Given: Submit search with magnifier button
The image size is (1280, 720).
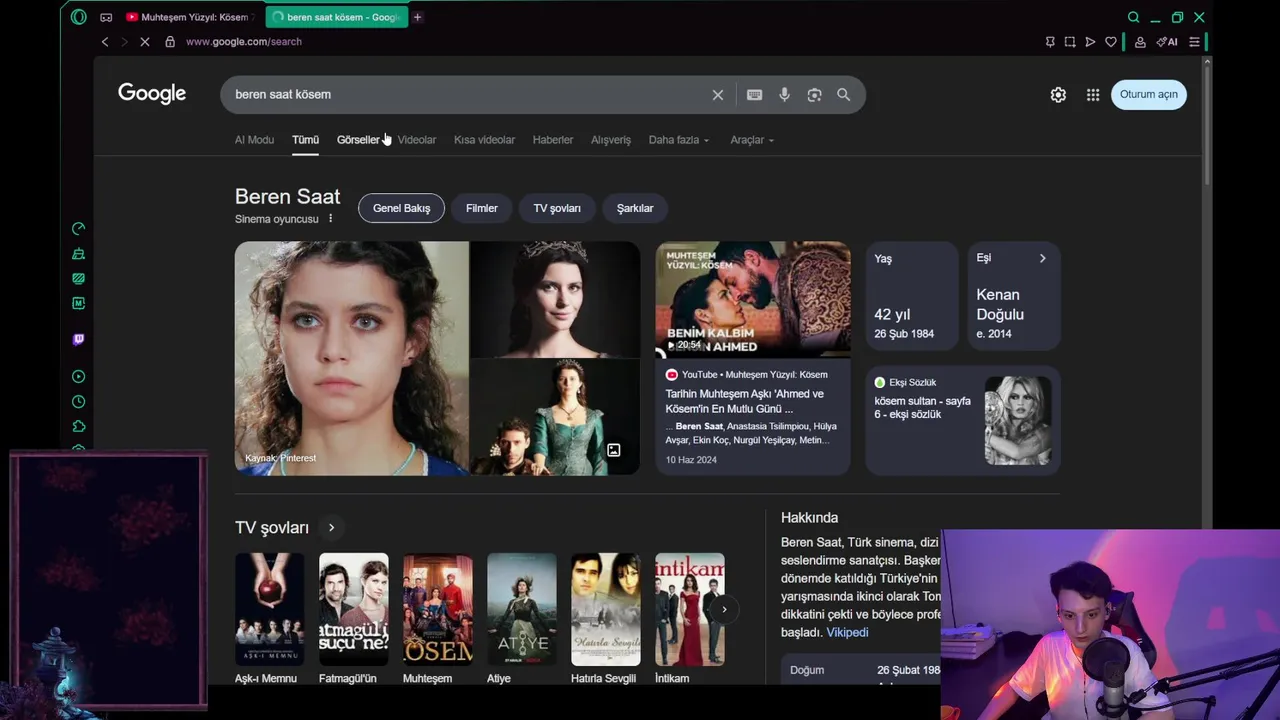Looking at the screenshot, I should point(843,95).
